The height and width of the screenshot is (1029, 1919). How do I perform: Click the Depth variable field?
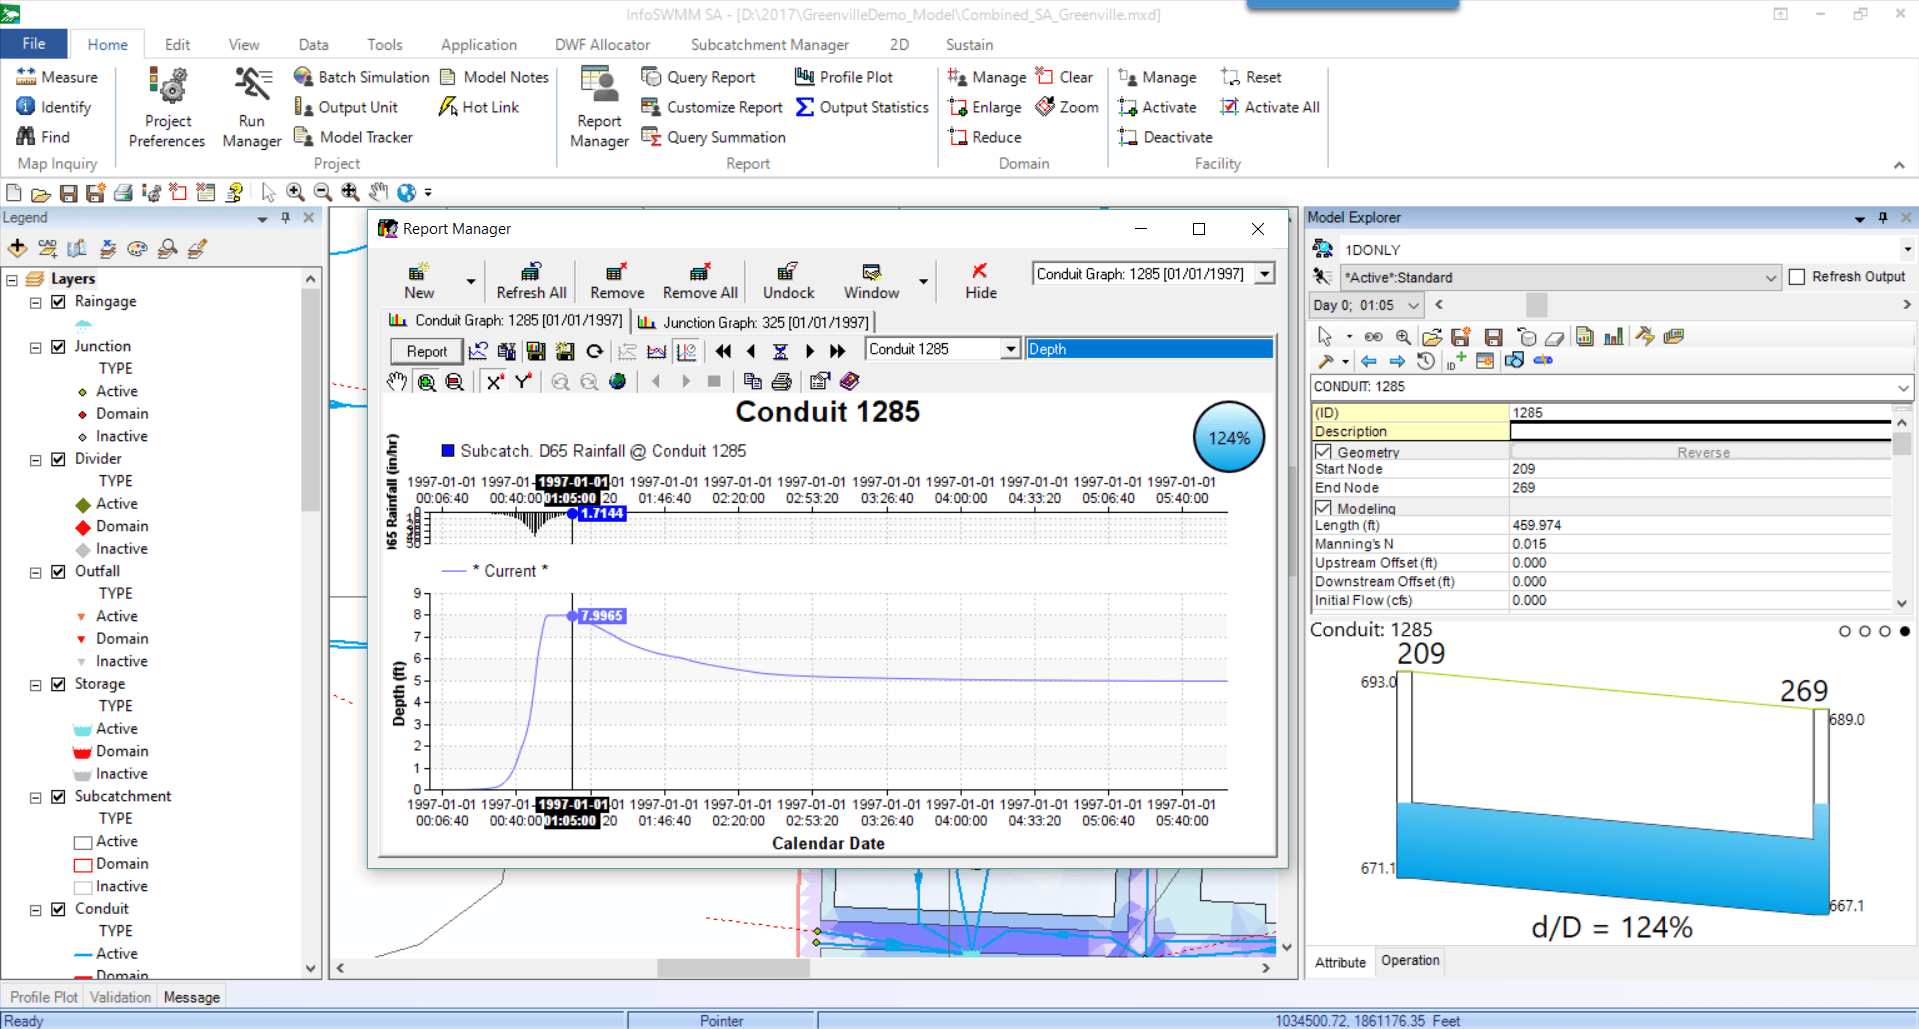[1150, 349]
